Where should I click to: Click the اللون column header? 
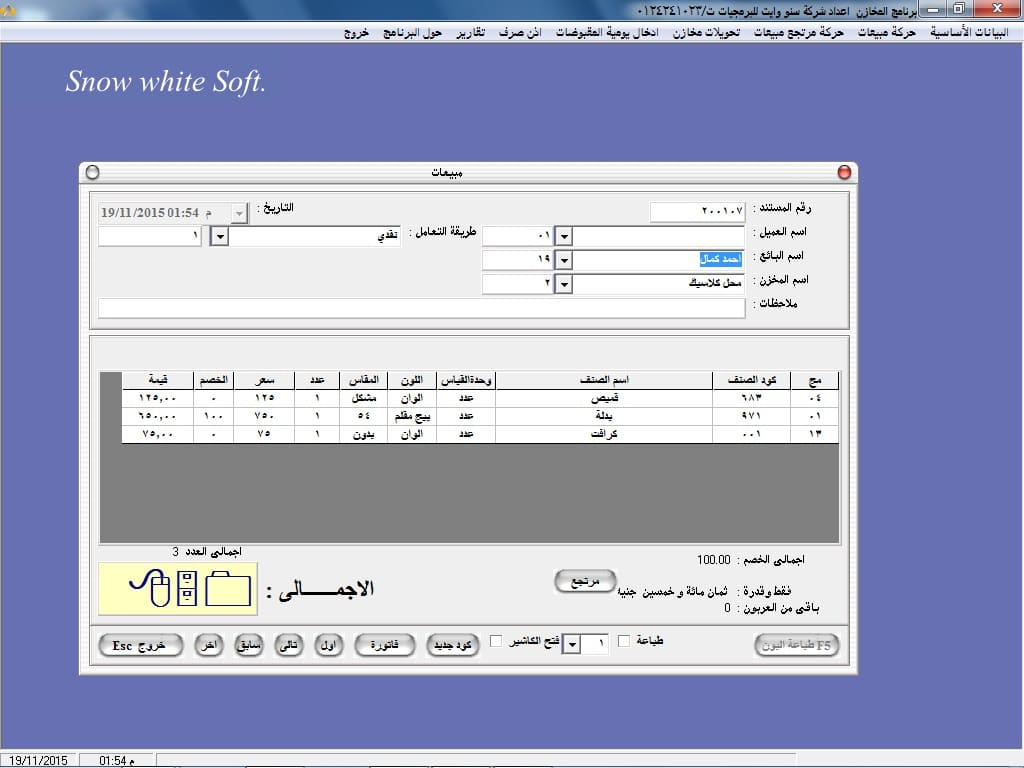[x=411, y=380]
